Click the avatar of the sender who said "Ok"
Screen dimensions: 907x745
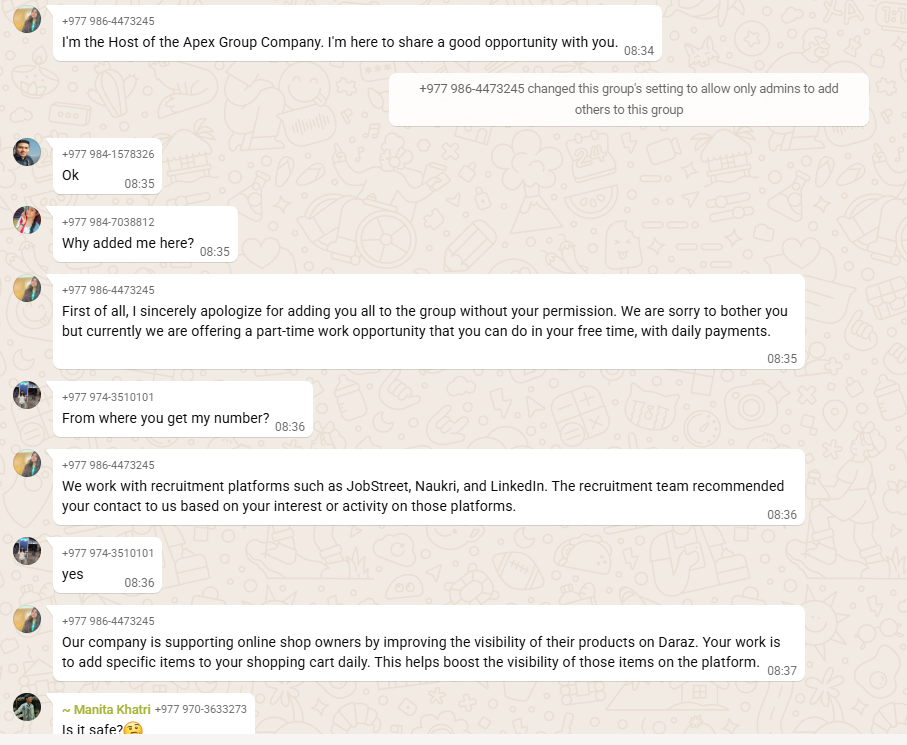[27, 152]
